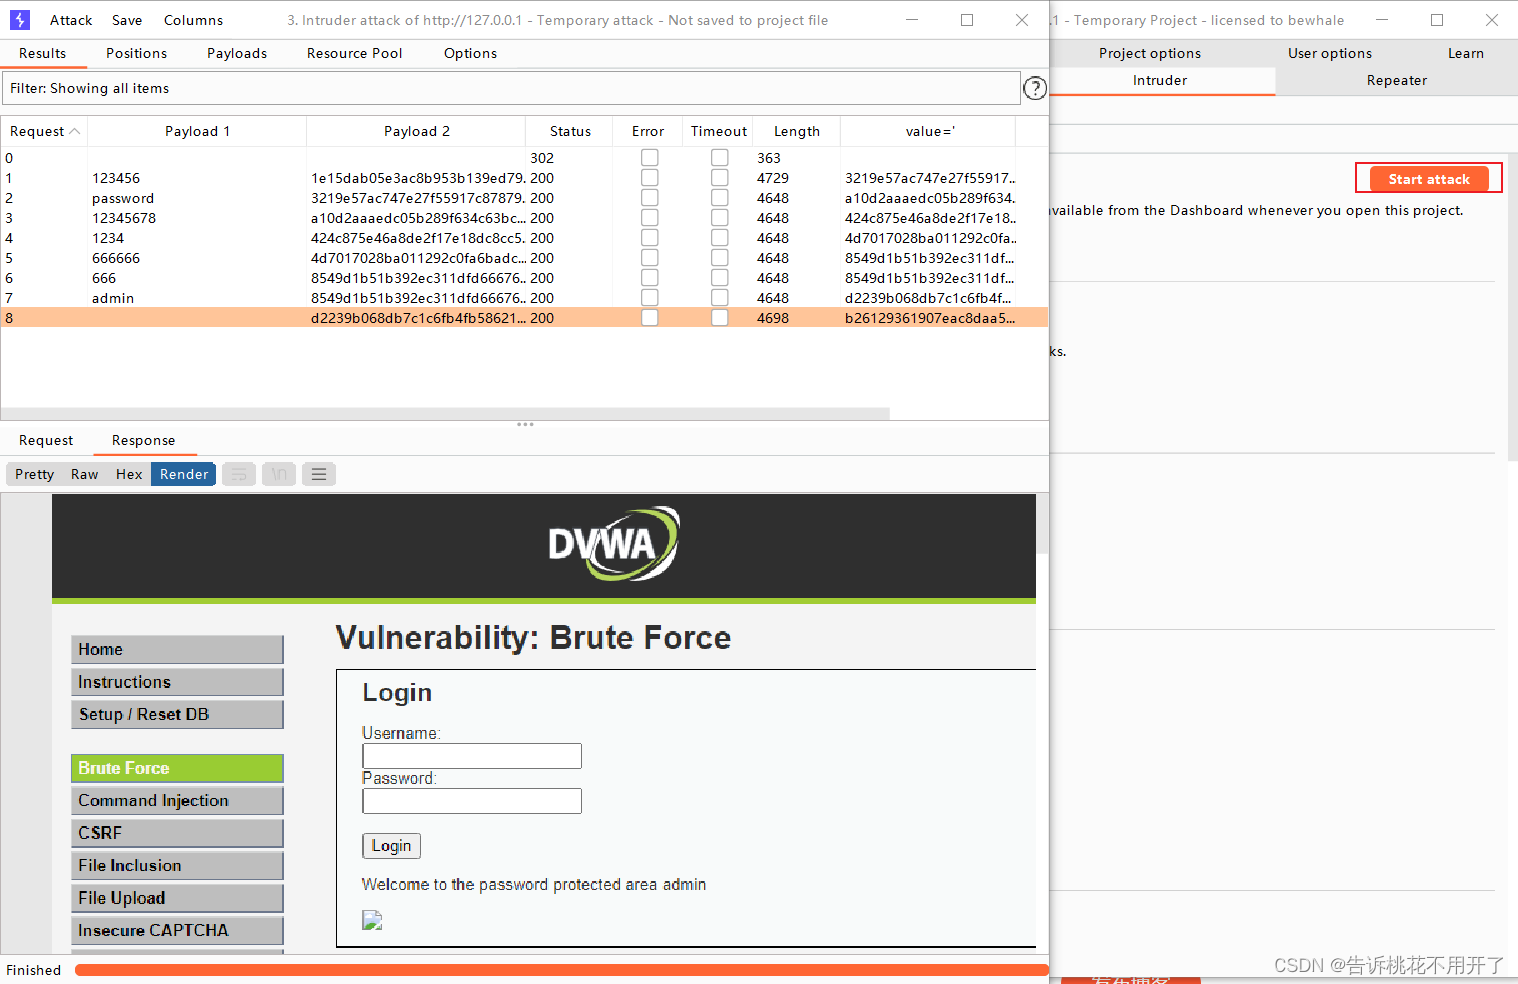Click the orange attack progress bar

561,970
